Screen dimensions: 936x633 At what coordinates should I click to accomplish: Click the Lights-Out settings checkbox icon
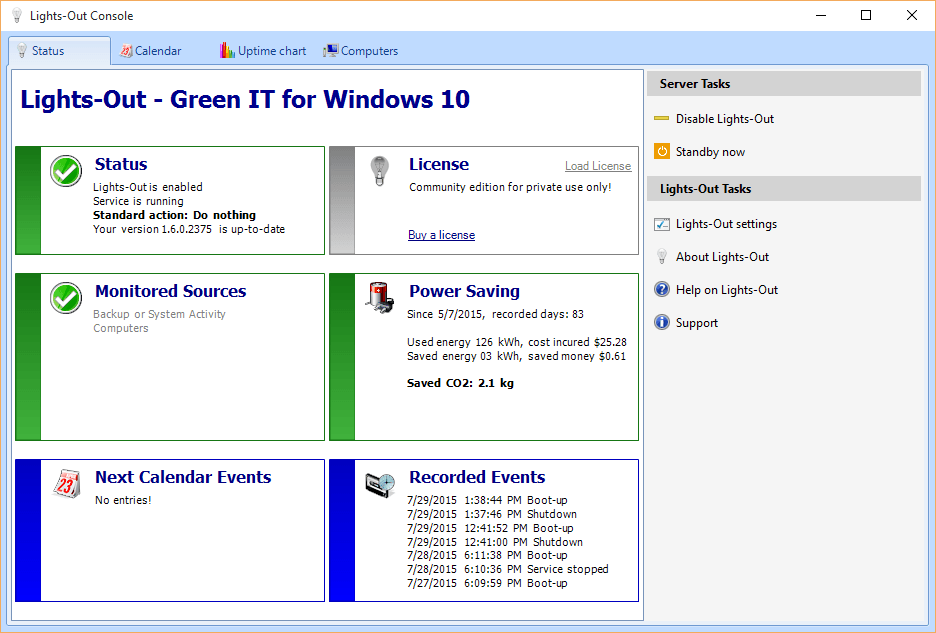pos(661,224)
